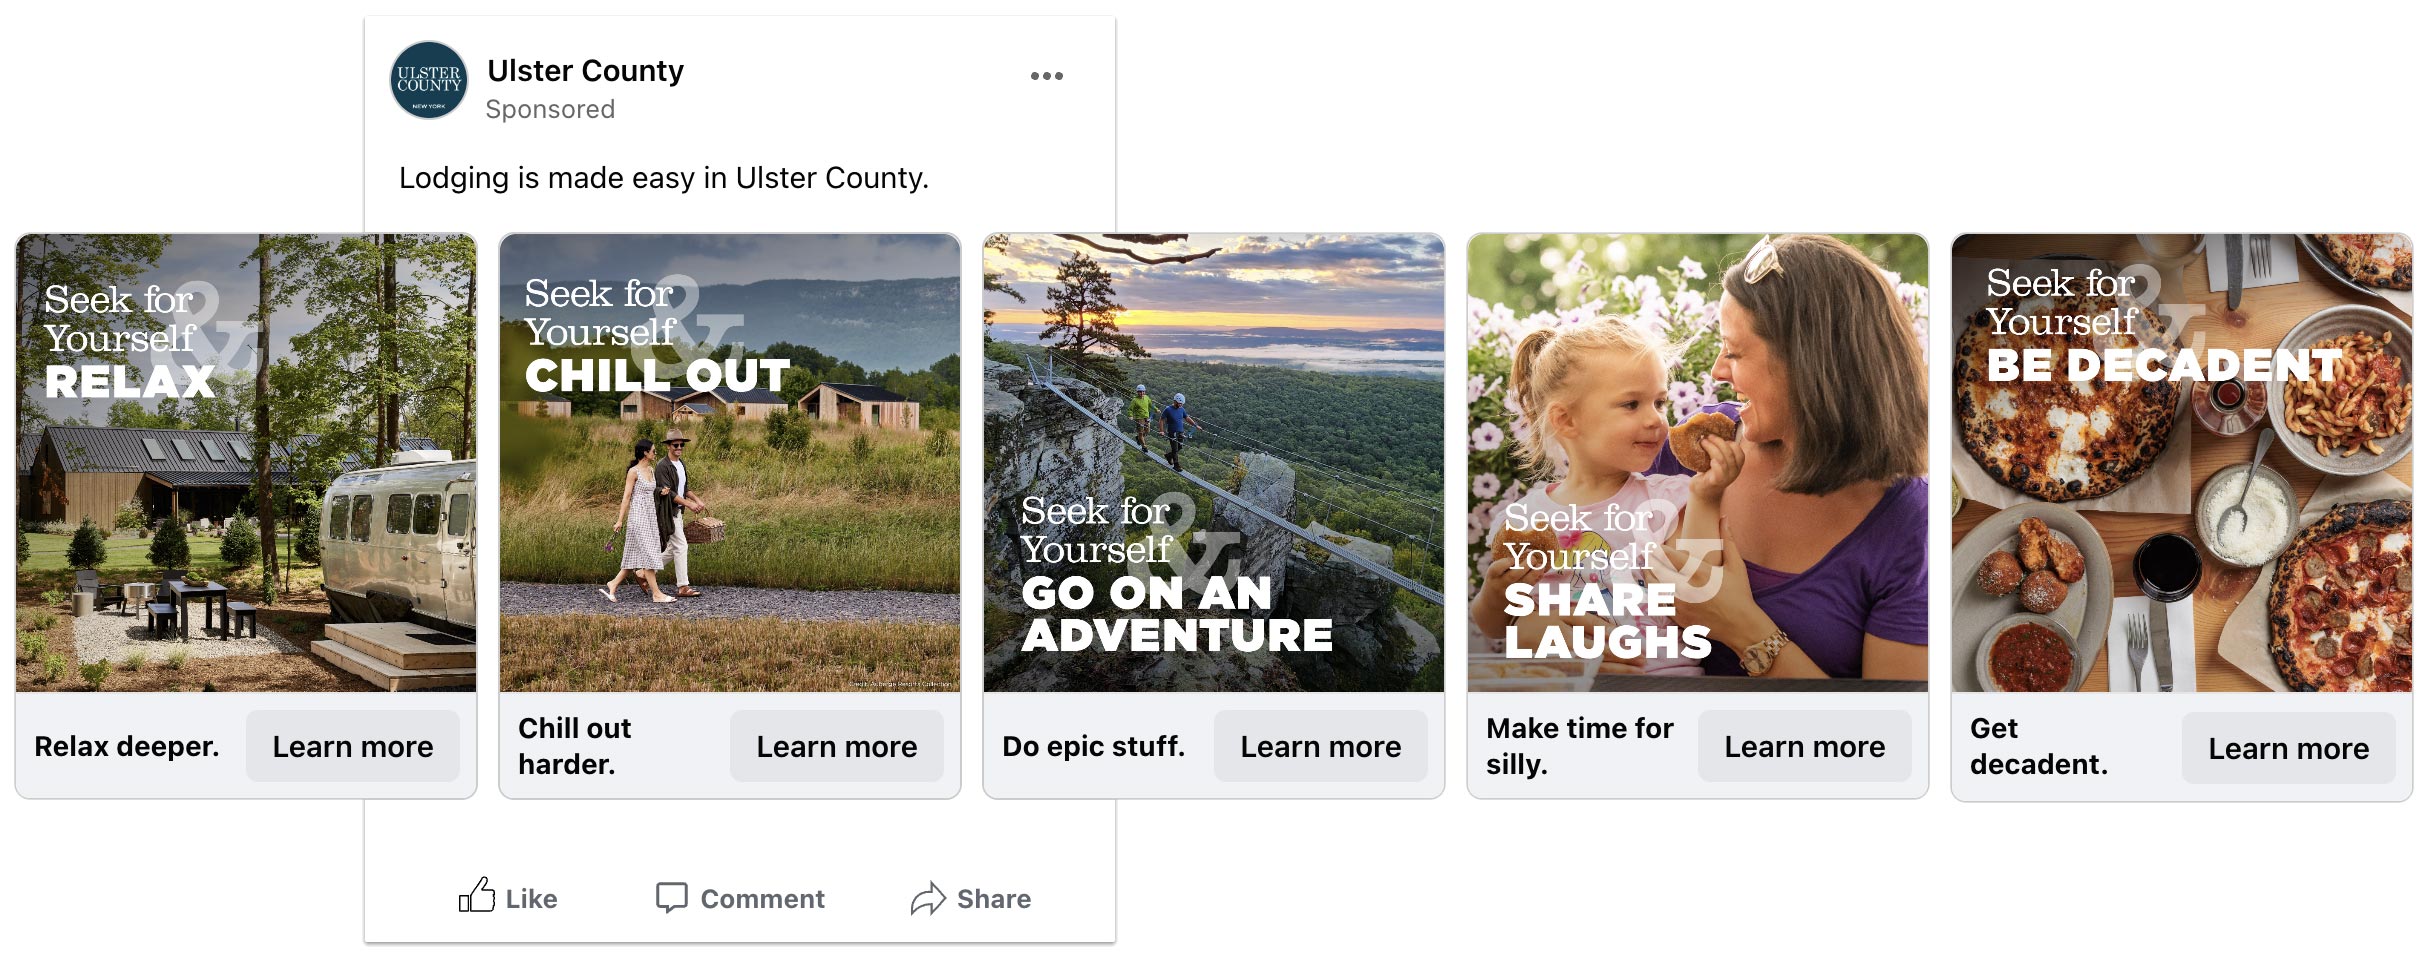
Task: Open the three-dot post options menu
Action: point(1046,76)
